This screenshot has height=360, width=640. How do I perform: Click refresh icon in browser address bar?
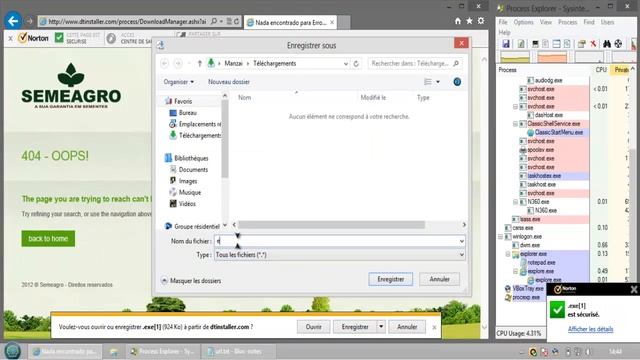tap(236, 21)
